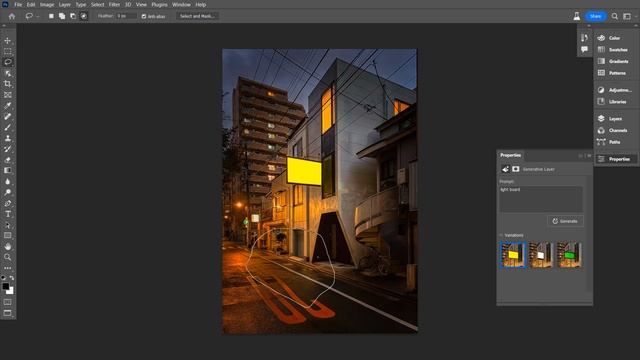Viewport: 640px width, 360px height.
Task: Select the Rectangle shape tool
Action: click(8, 236)
